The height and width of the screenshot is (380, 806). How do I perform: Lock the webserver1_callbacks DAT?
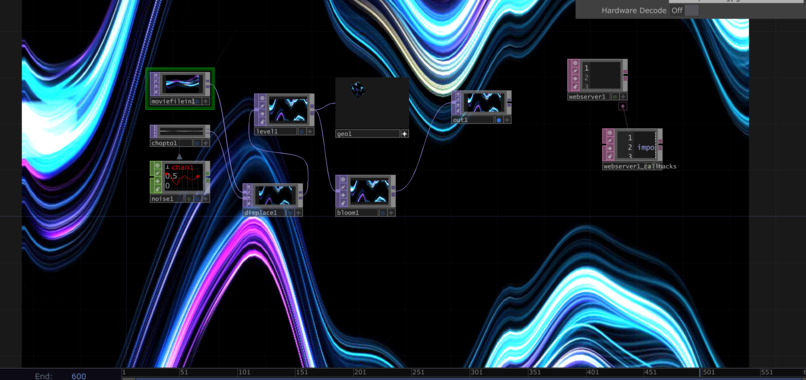pyautogui.click(x=610, y=155)
